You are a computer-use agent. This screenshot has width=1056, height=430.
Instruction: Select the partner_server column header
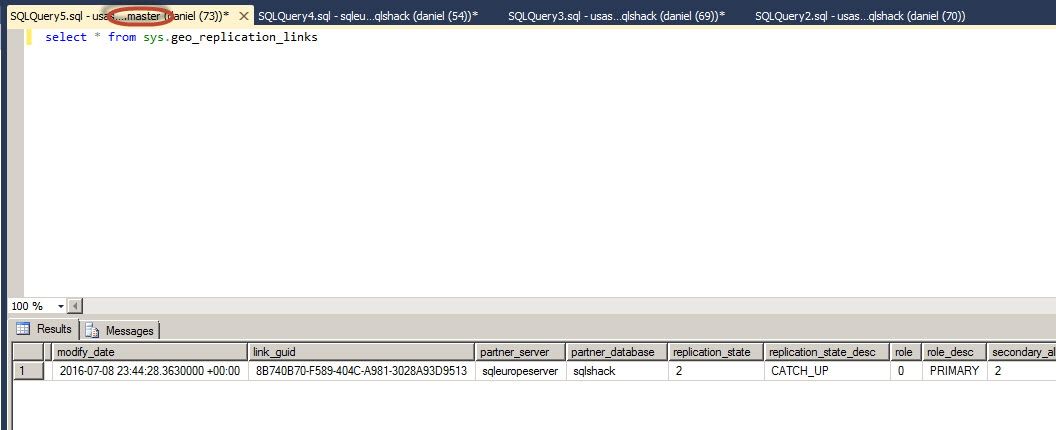point(521,352)
